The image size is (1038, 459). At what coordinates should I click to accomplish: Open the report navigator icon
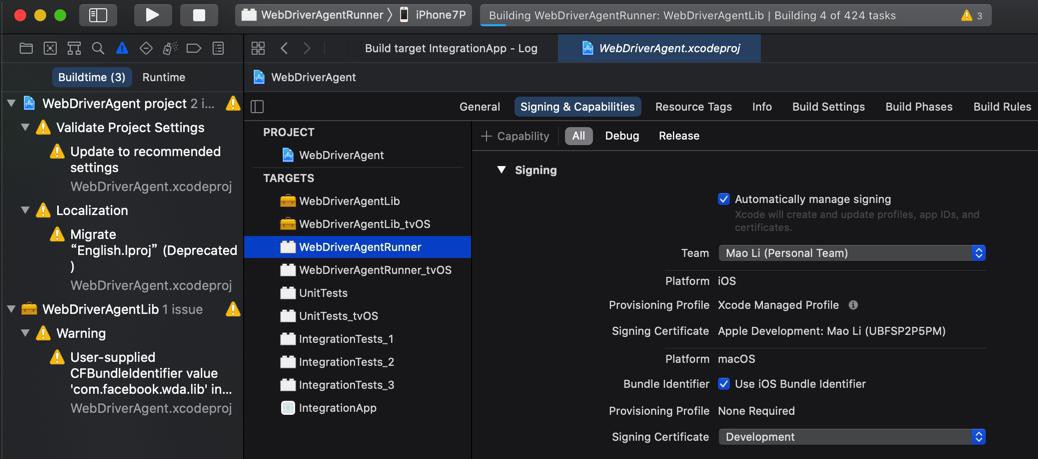coord(218,48)
